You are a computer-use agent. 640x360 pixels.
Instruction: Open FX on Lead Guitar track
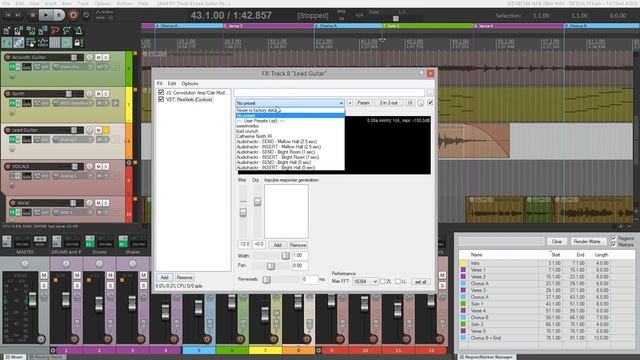point(12,140)
